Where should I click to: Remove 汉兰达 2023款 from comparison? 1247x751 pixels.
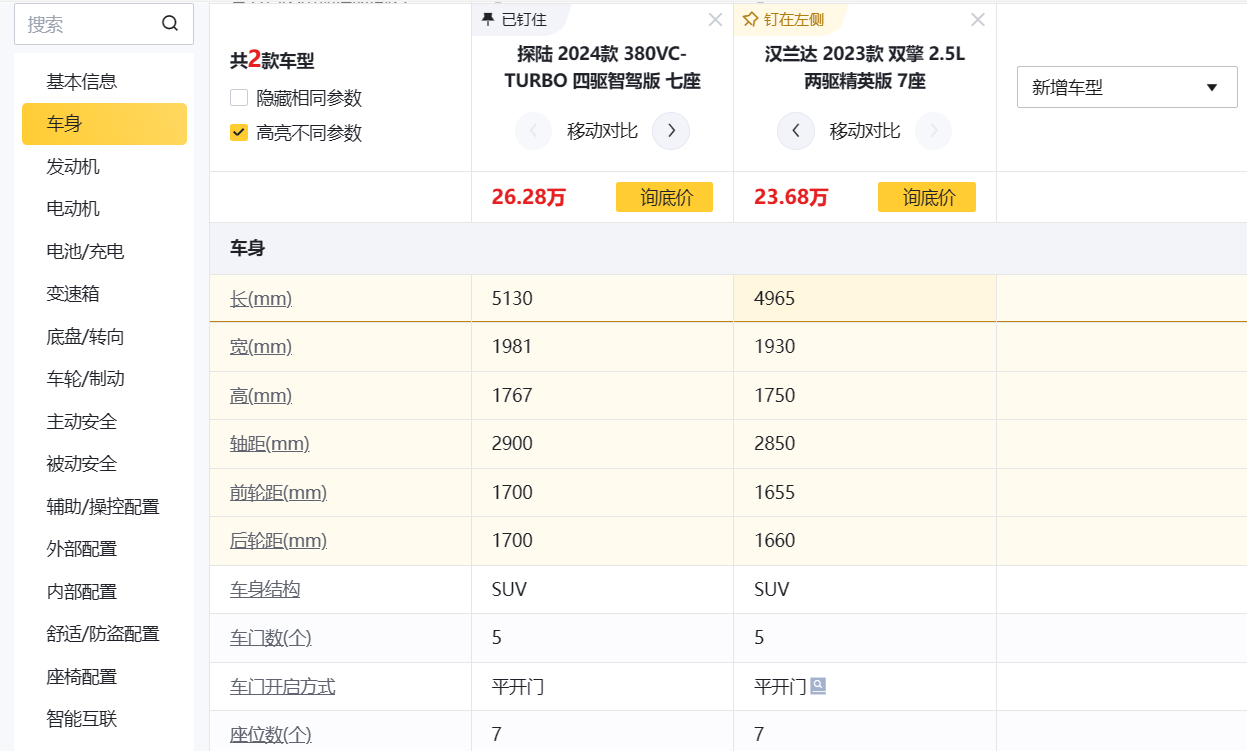click(978, 20)
